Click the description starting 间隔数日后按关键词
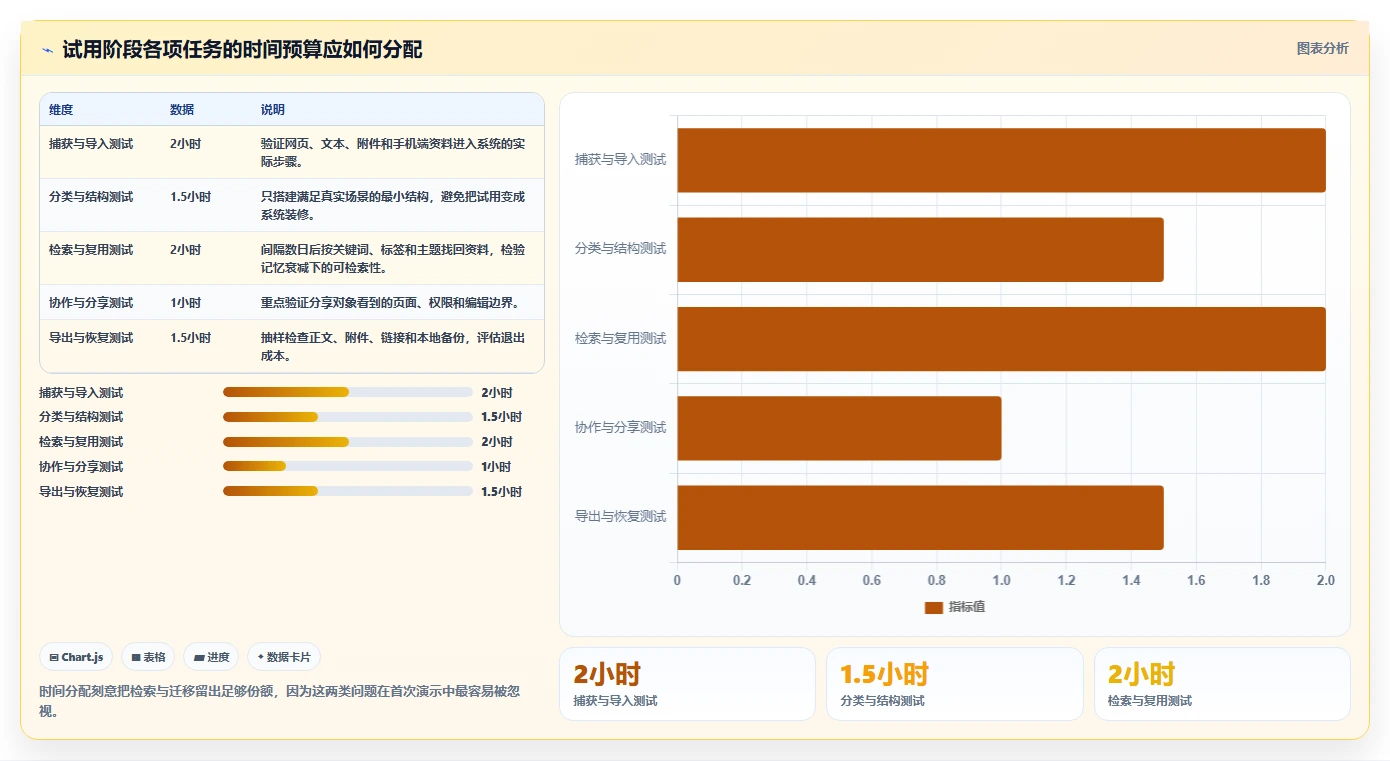Image resolution: width=1390 pixels, height=761 pixels. [x=393, y=259]
